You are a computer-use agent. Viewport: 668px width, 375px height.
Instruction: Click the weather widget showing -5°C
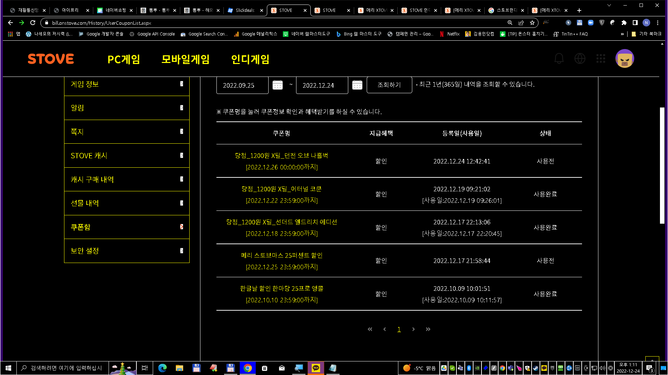click(x=419, y=368)
